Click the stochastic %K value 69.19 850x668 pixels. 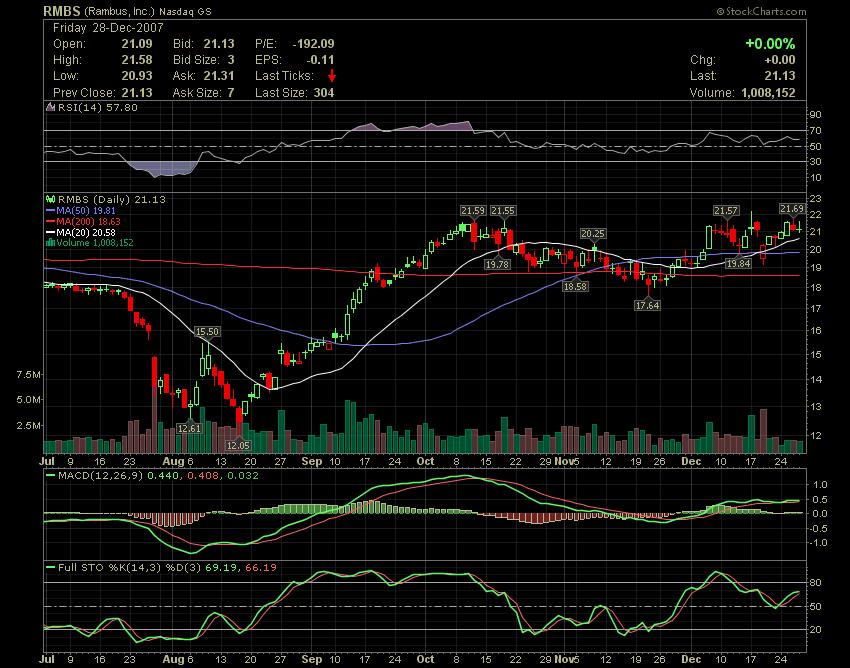219,568
